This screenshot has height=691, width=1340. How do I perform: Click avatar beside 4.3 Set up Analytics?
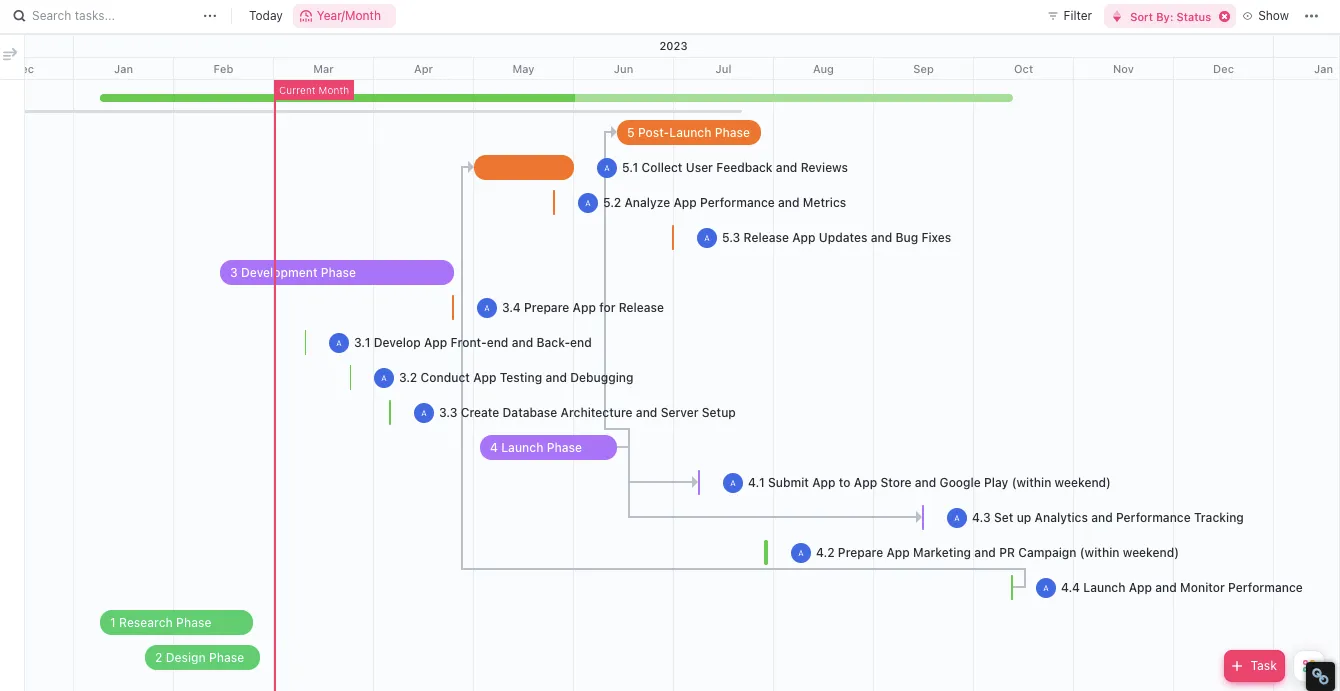[957, 518]
